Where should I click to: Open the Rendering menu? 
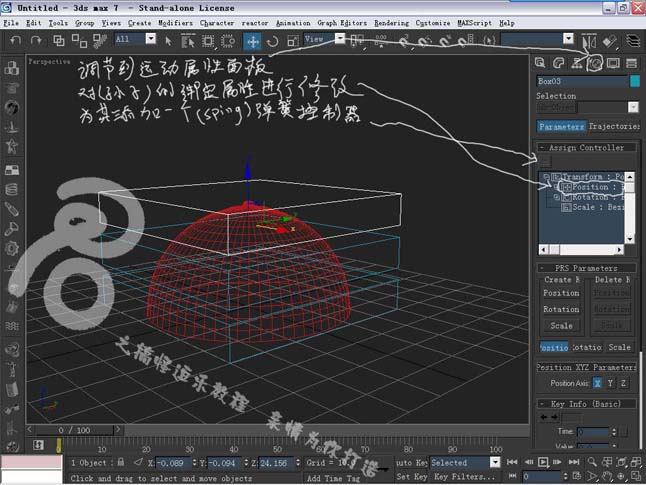coord(391,23)
